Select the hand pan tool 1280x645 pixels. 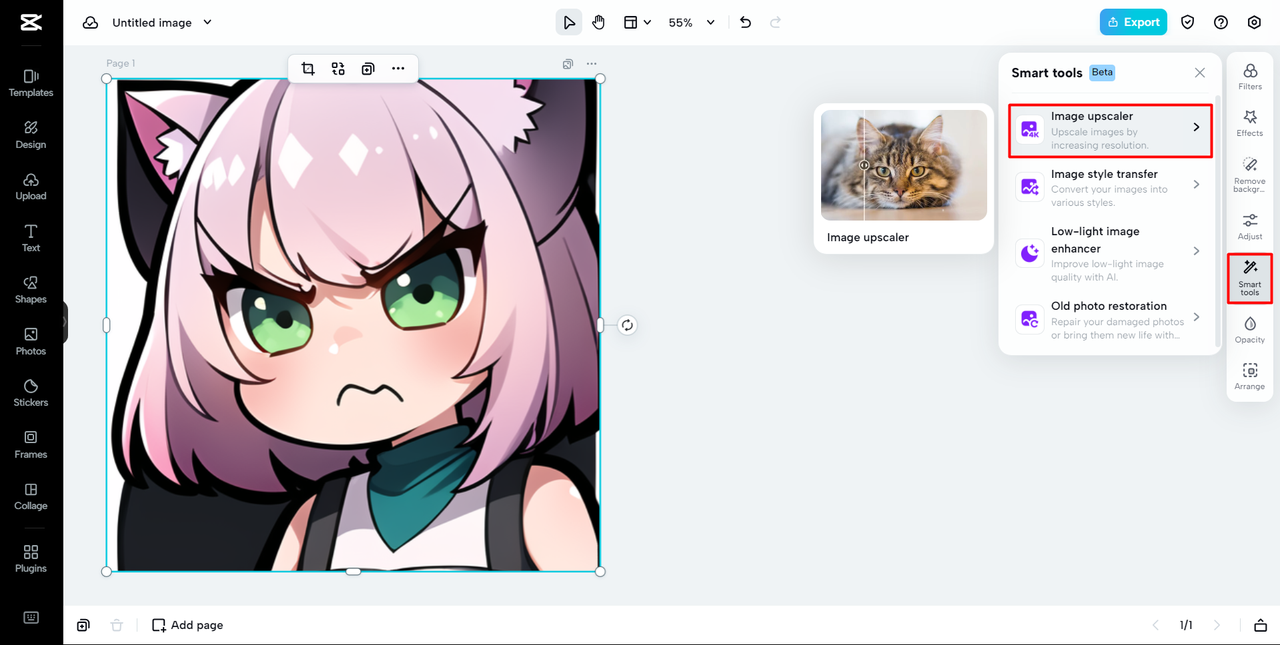(x=598, y=22)
